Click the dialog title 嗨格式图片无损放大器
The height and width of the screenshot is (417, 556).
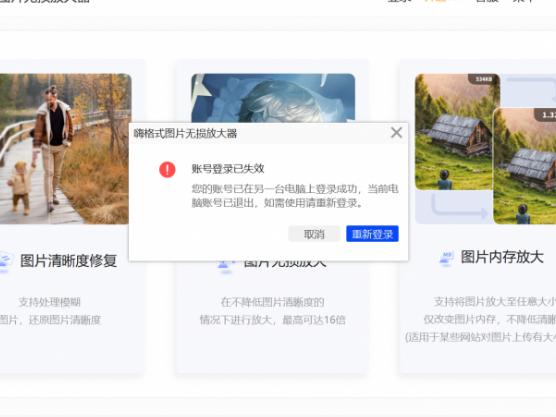click(185, 134)
